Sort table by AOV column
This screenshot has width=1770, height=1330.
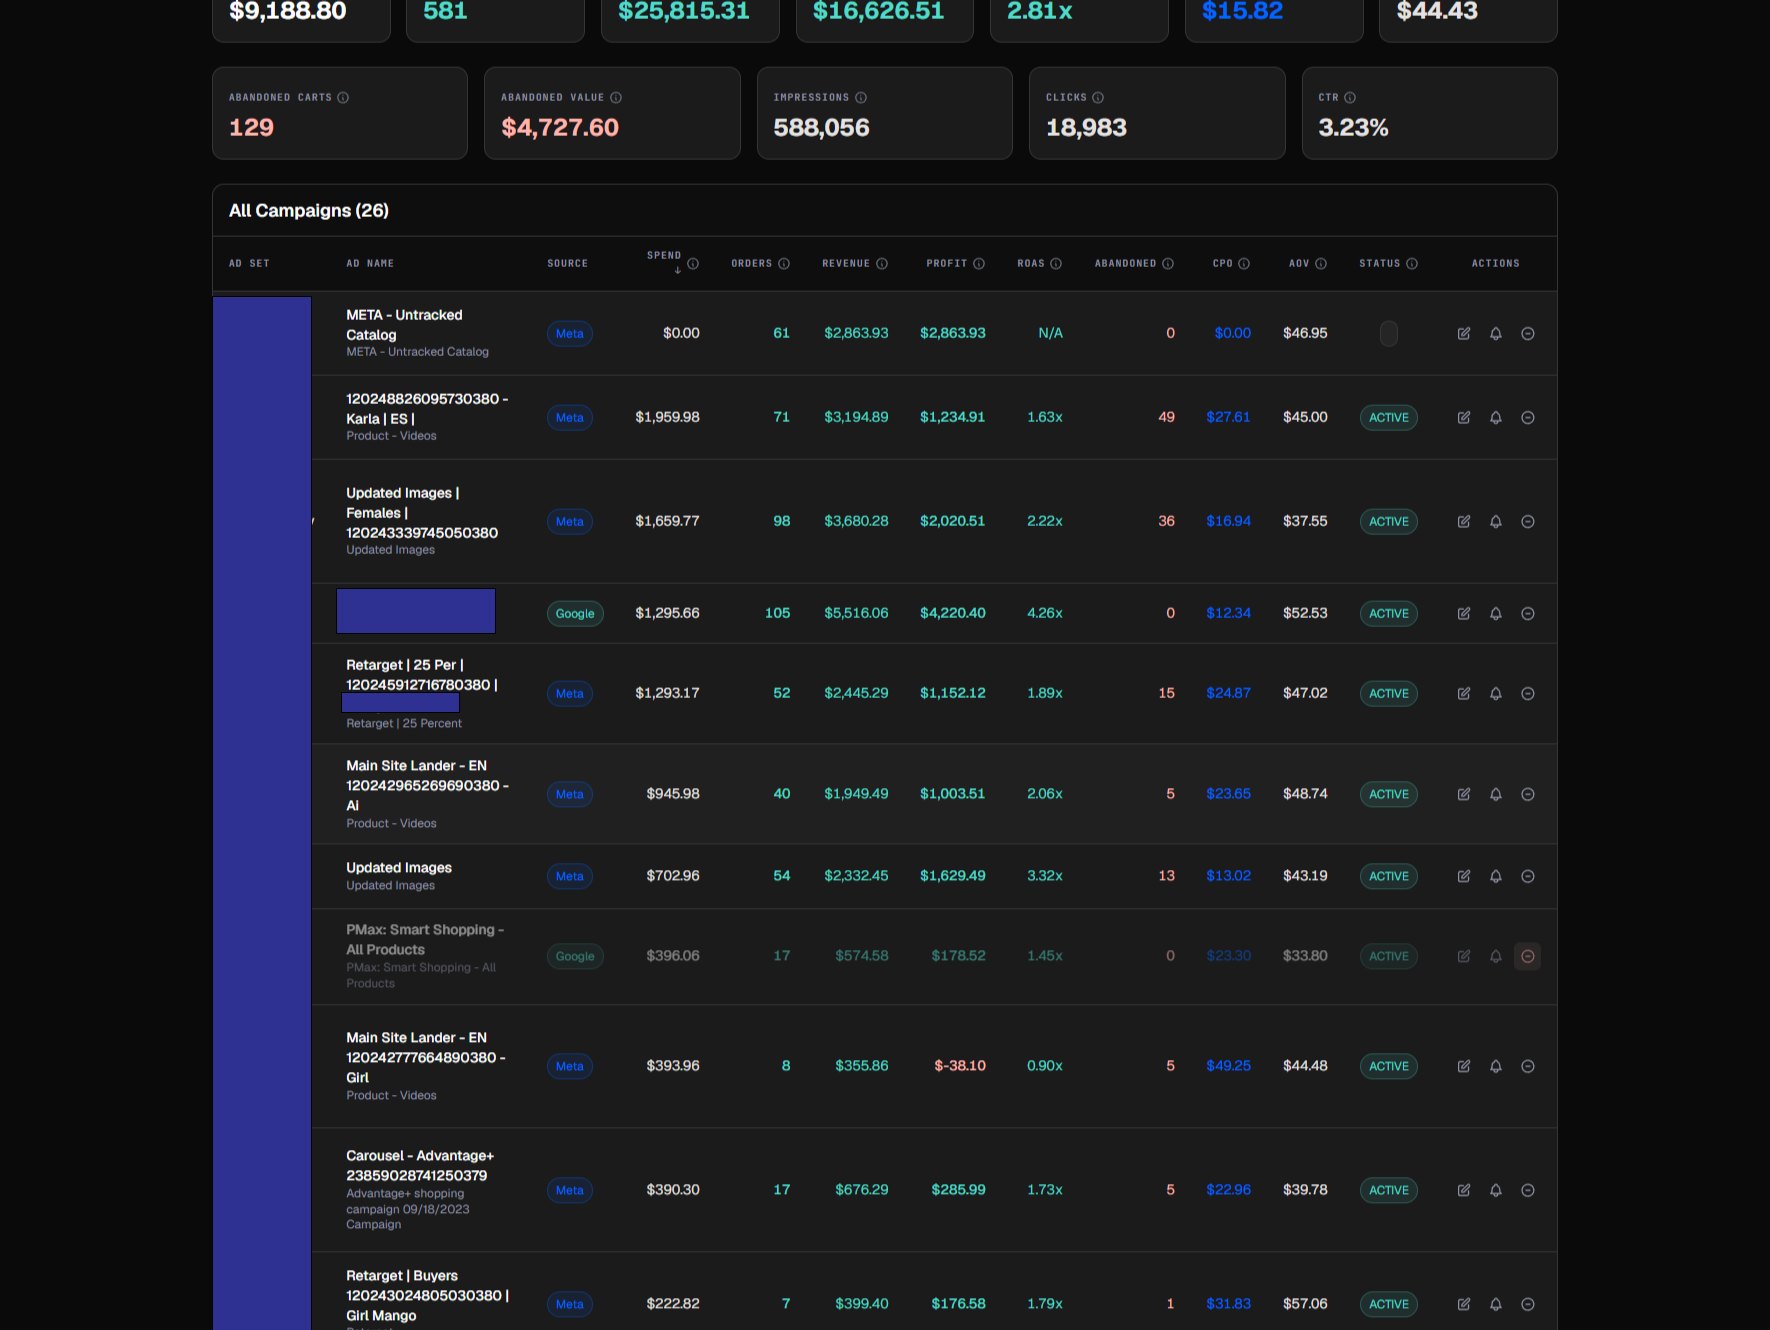[1299, 264]
